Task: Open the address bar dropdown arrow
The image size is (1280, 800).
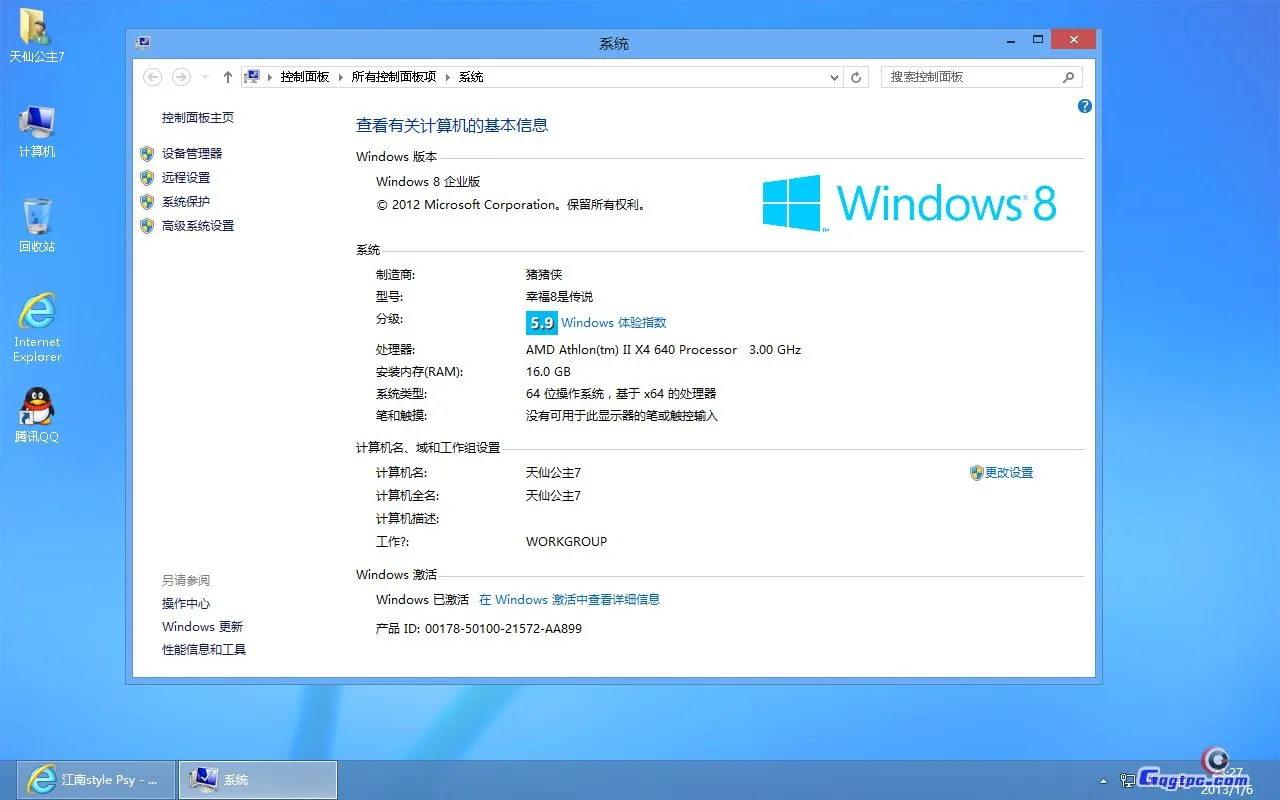Action: coord(834,76)
